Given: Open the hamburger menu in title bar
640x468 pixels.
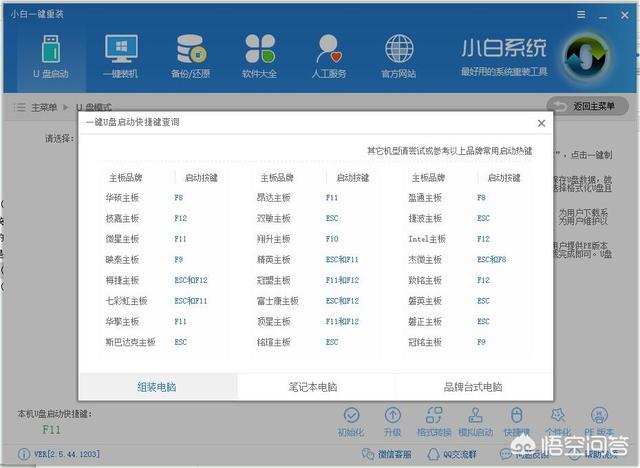Looking at the screenshot, I should point(581,15).
